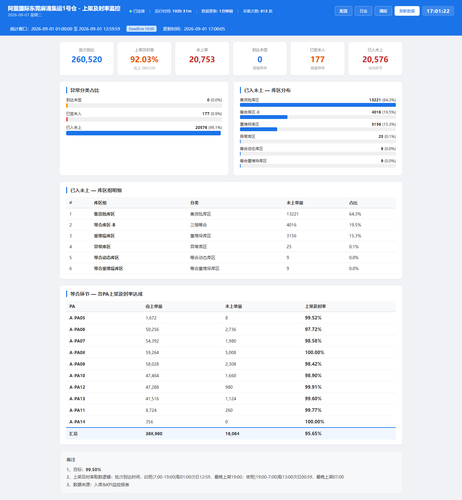Click the 98.42% rate value

(313, 364)
